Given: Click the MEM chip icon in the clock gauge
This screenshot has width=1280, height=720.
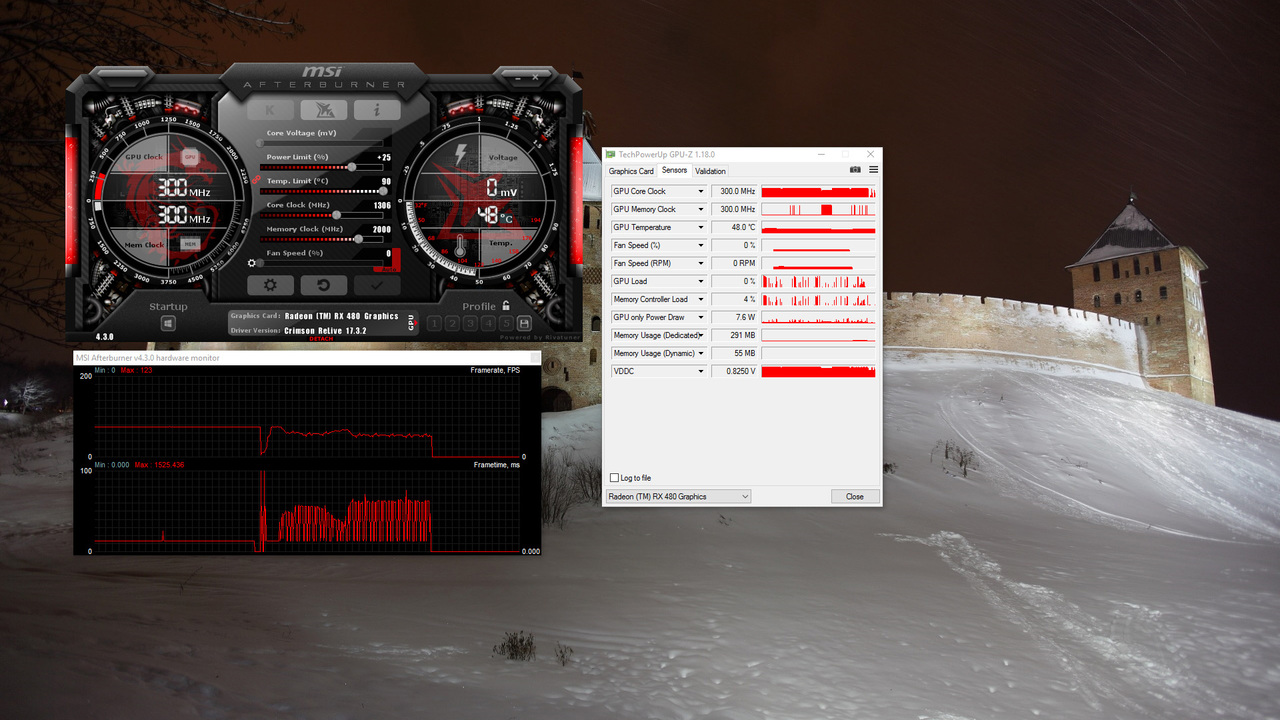Looking at the screenshot, I should point(189,244).
